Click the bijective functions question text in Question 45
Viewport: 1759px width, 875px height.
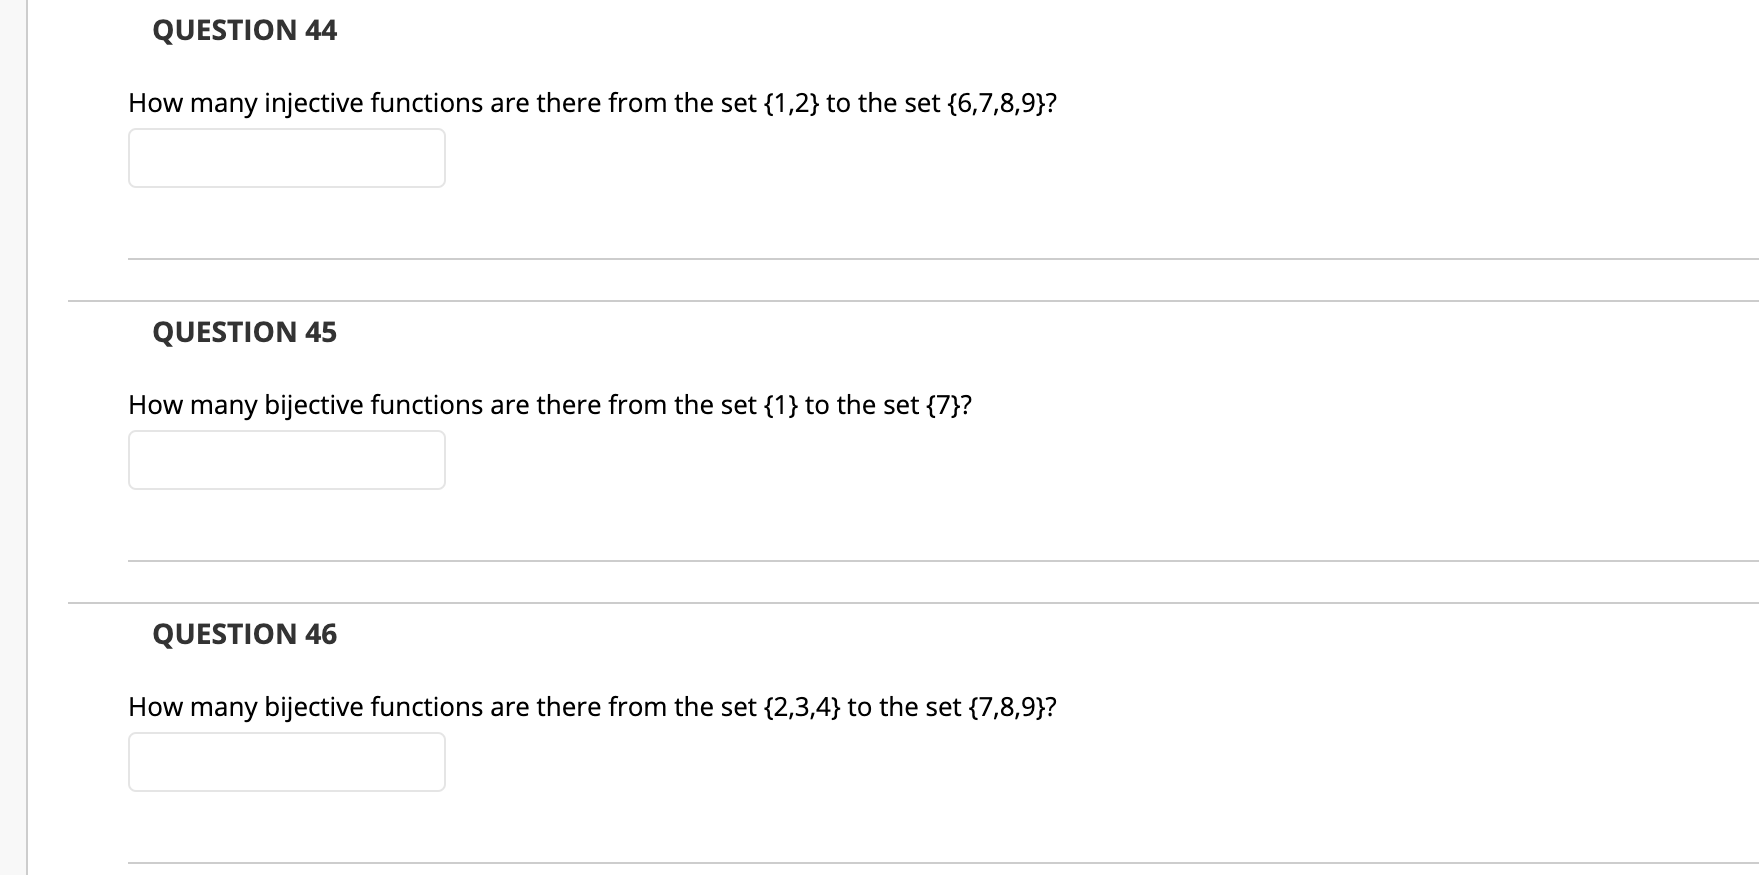coord(550,405)
